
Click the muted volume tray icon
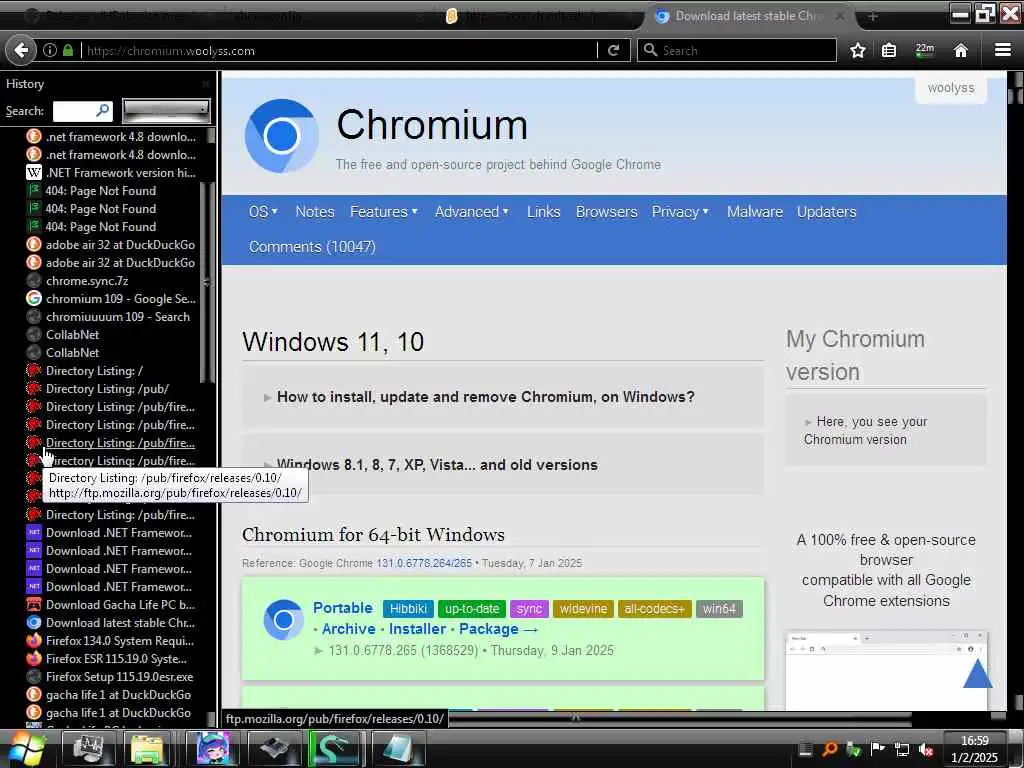926,750
